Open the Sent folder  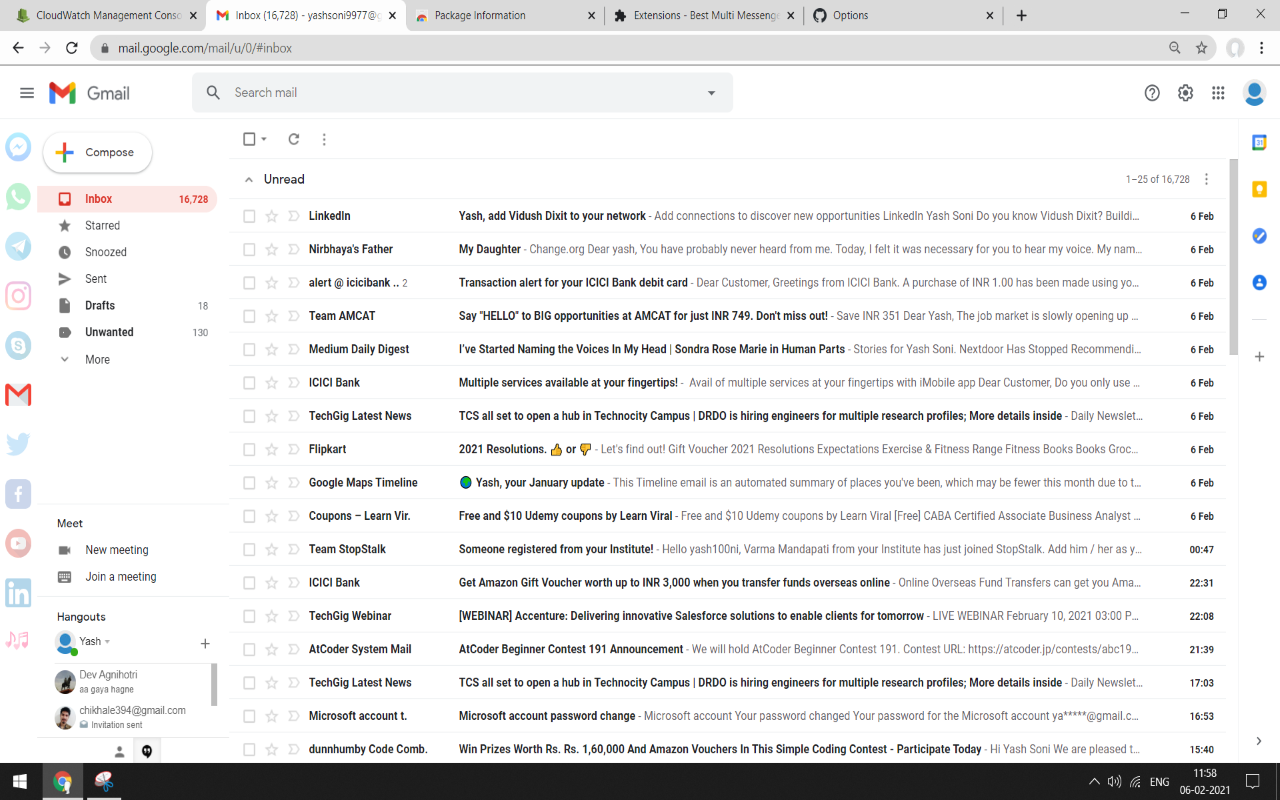click(127, 279)
